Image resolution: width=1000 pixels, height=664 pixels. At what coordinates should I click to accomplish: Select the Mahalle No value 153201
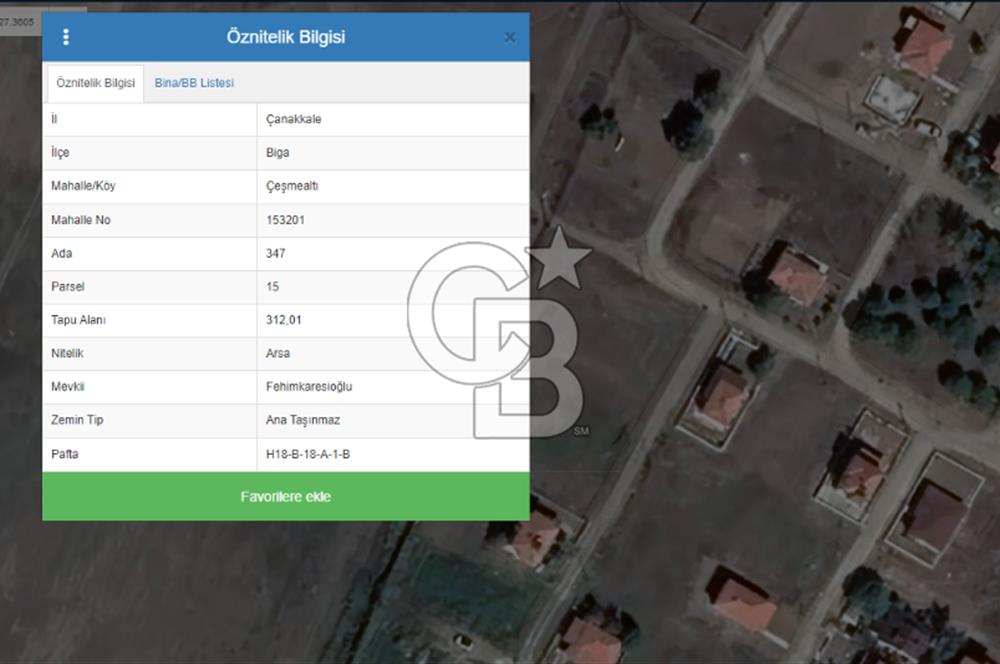[286, 220]
